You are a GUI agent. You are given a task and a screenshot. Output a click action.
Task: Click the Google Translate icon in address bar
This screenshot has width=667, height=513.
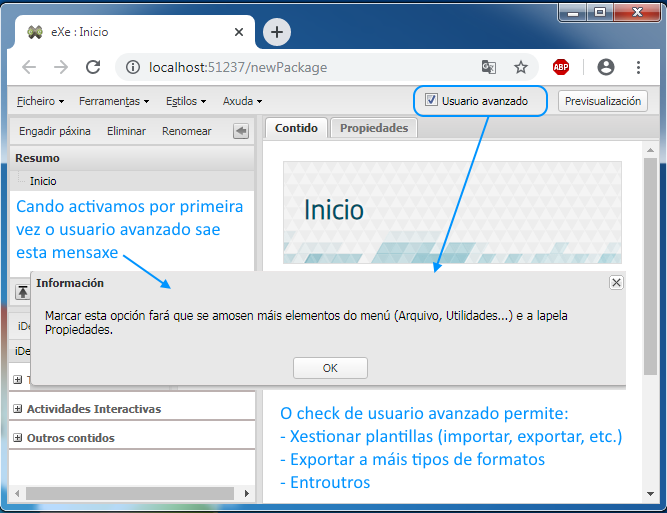click(x=488, y=68)
